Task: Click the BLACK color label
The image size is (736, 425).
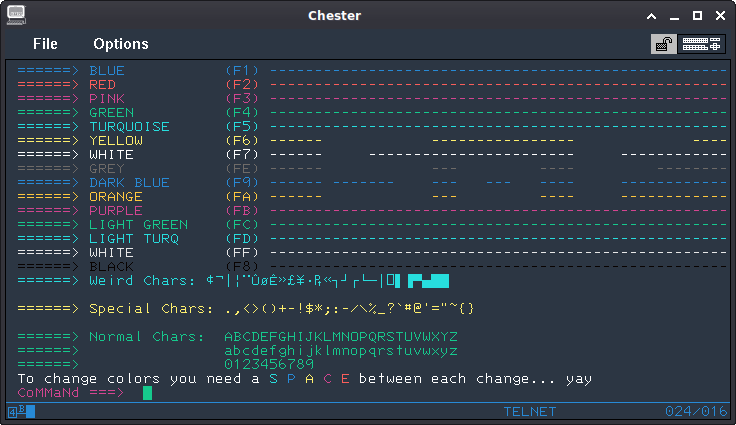Action: 112,267
